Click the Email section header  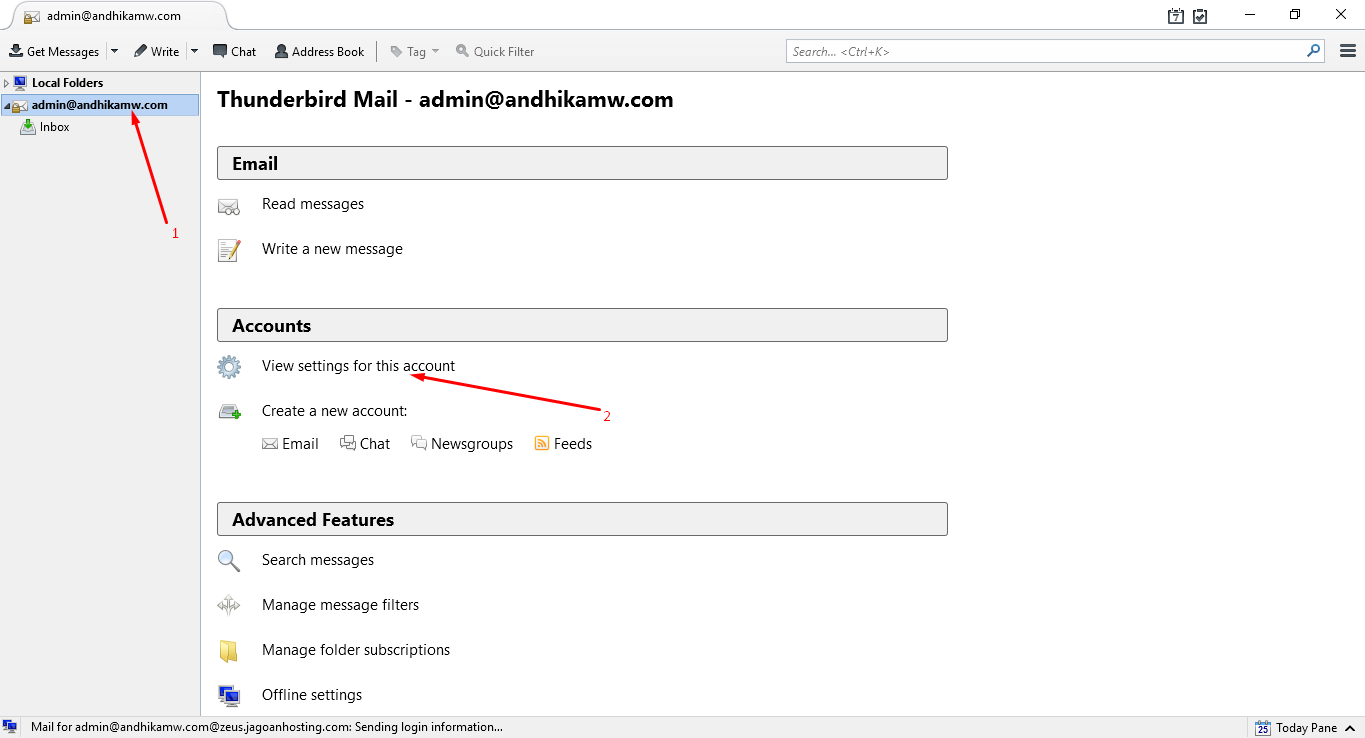tap(582, 163)
